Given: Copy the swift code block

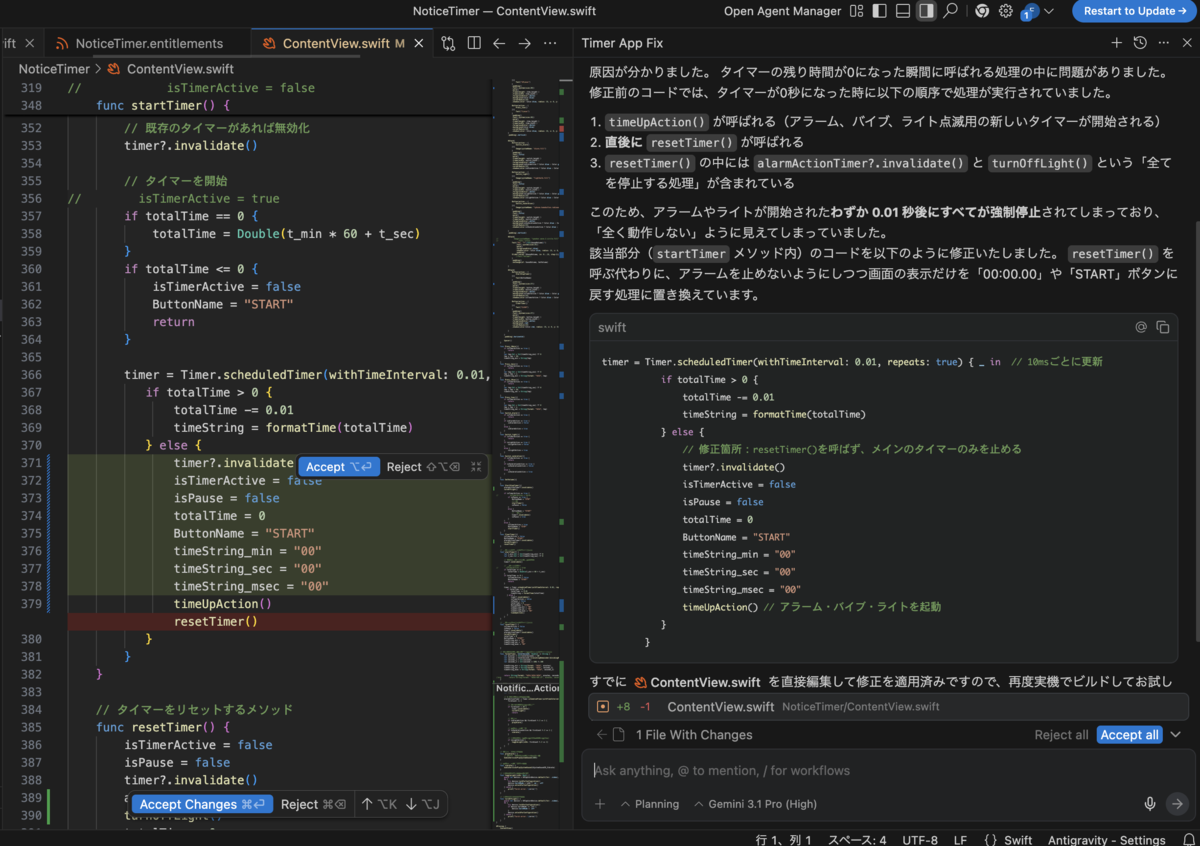Looking at the screenshot, I should pos(1163,327).
